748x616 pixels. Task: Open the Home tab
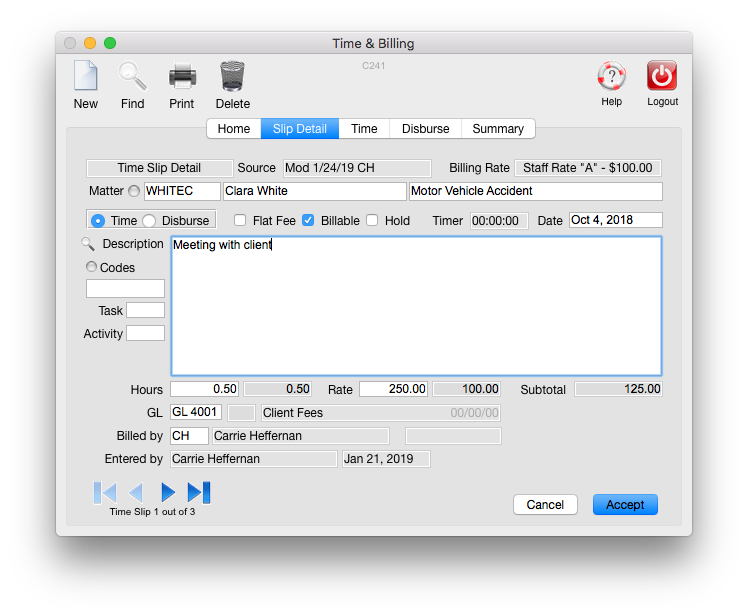click(x=234, y=129)
